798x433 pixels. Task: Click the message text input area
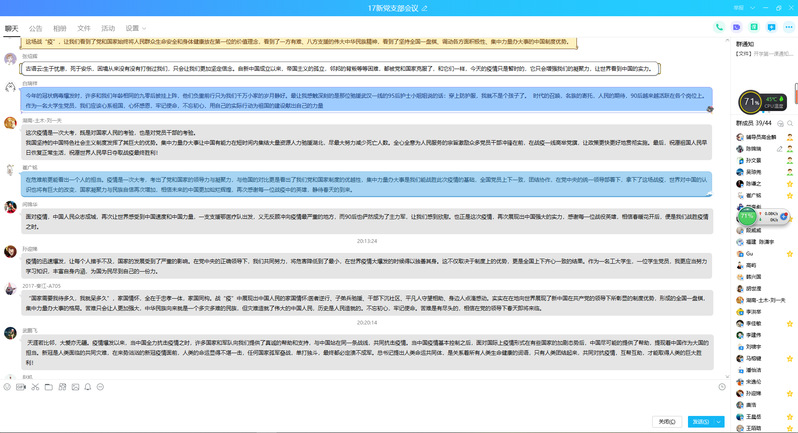(360, 401)
